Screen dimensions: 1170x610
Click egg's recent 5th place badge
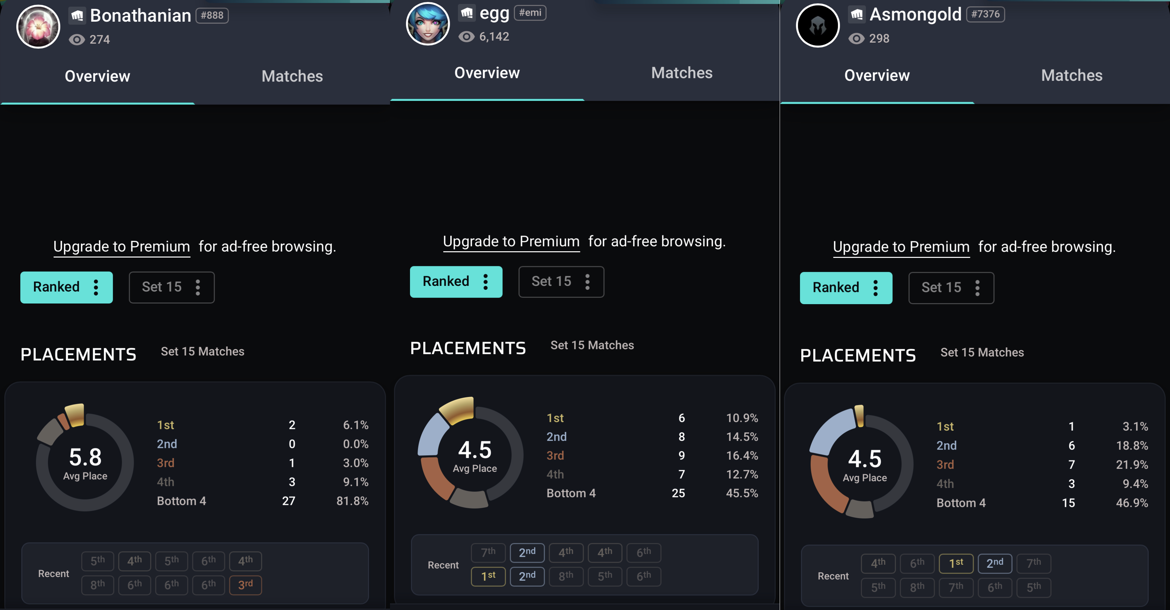coord(604,576)
